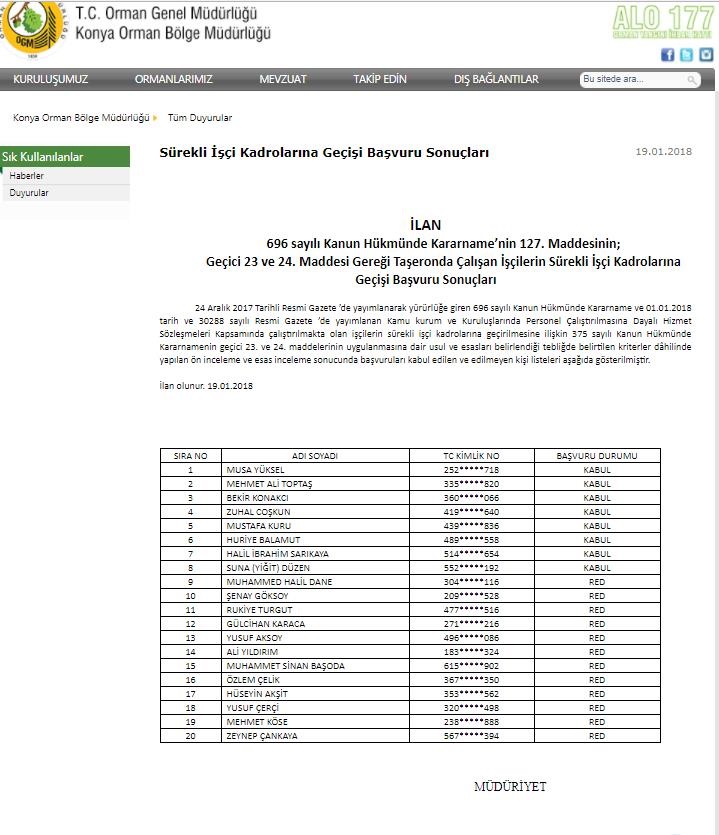Open the Facebook icon link
This screenshot has width=719, height=835.
(x=668, y=55)
